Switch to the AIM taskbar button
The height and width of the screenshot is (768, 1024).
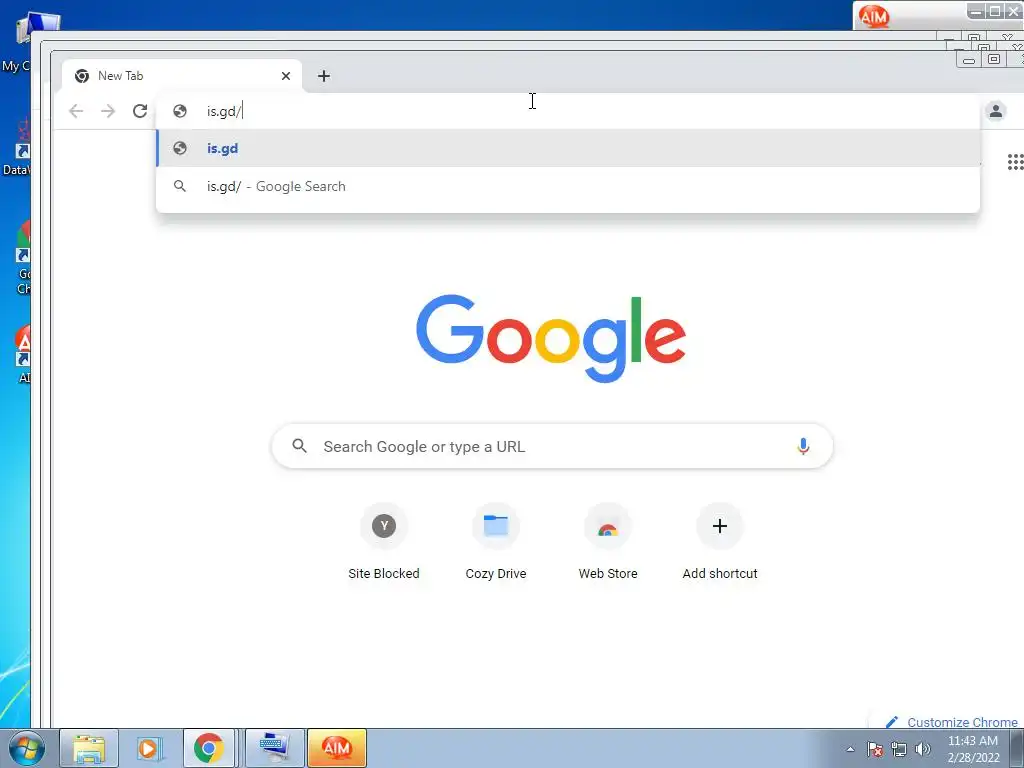point(337,748)
